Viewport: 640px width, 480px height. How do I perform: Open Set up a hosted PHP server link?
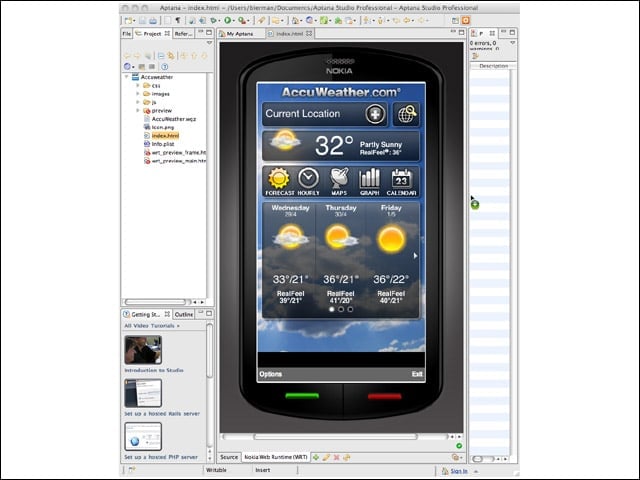[x=161, y=457]
